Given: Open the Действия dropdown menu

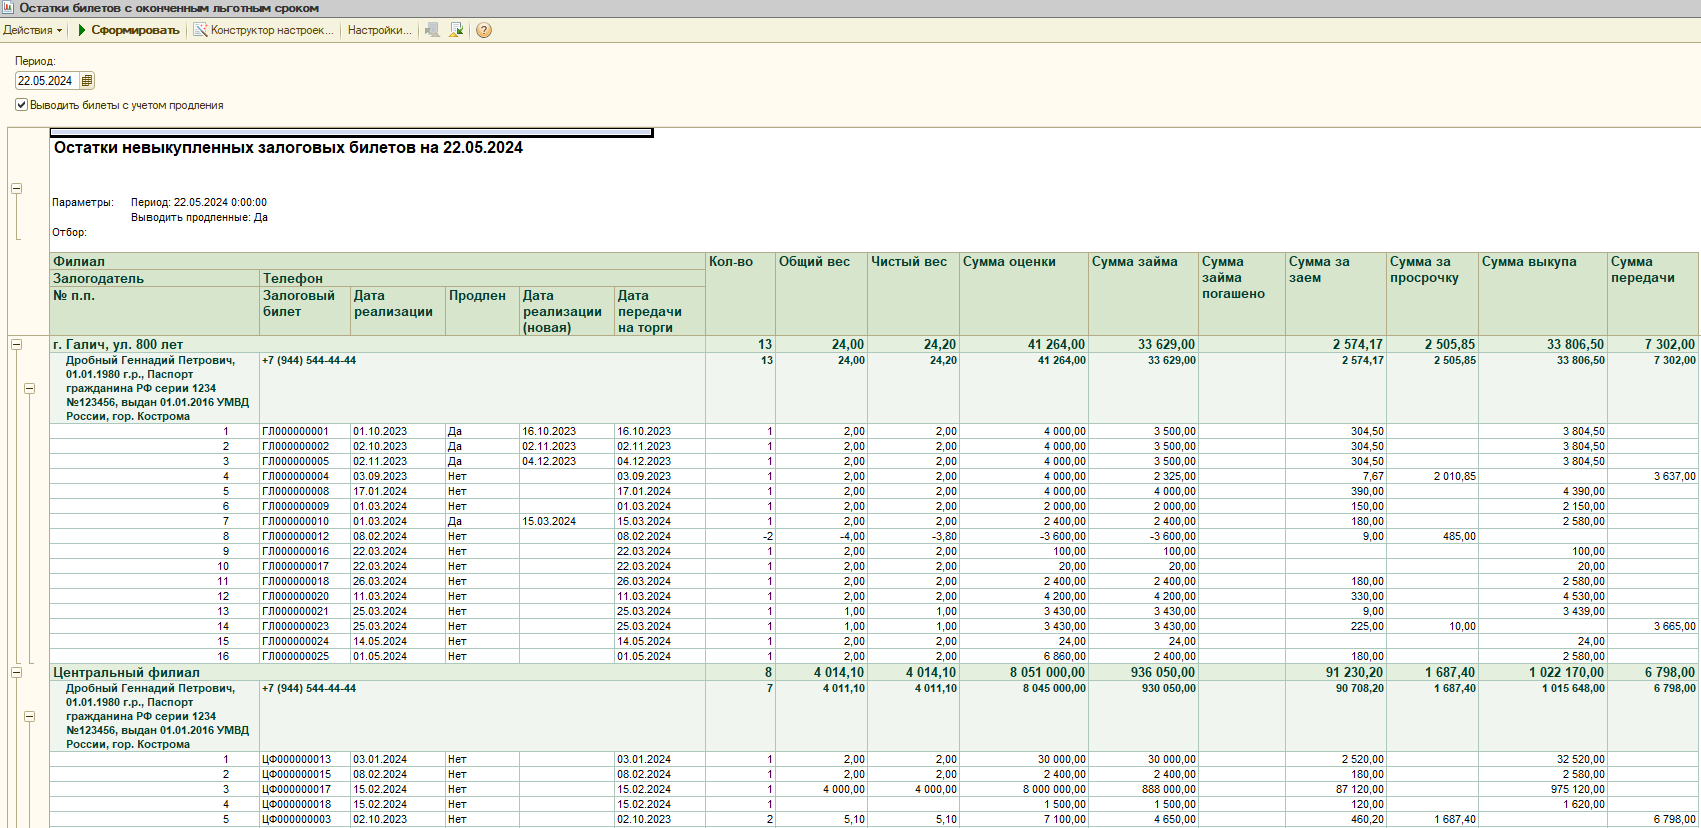Looking at the screenshot, I should [32, 30].
